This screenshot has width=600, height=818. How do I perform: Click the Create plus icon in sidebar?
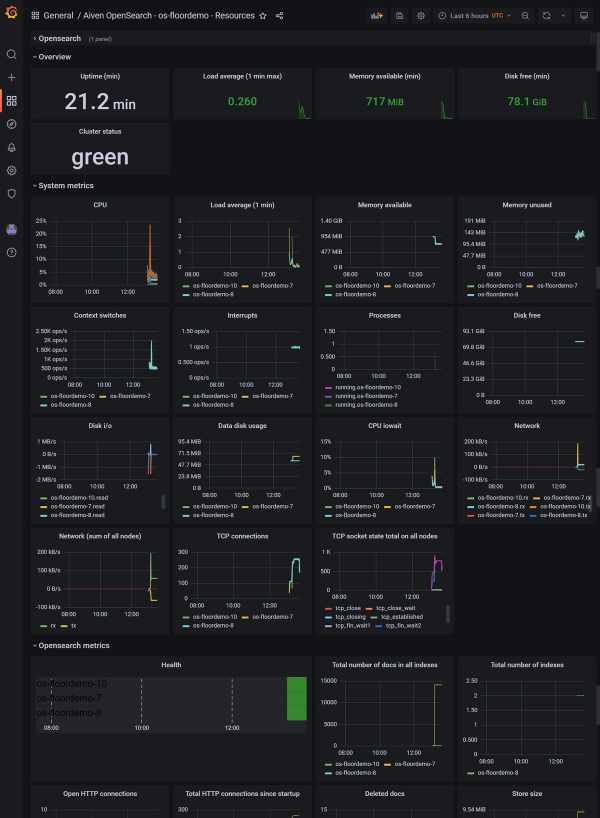pos(11,77)
